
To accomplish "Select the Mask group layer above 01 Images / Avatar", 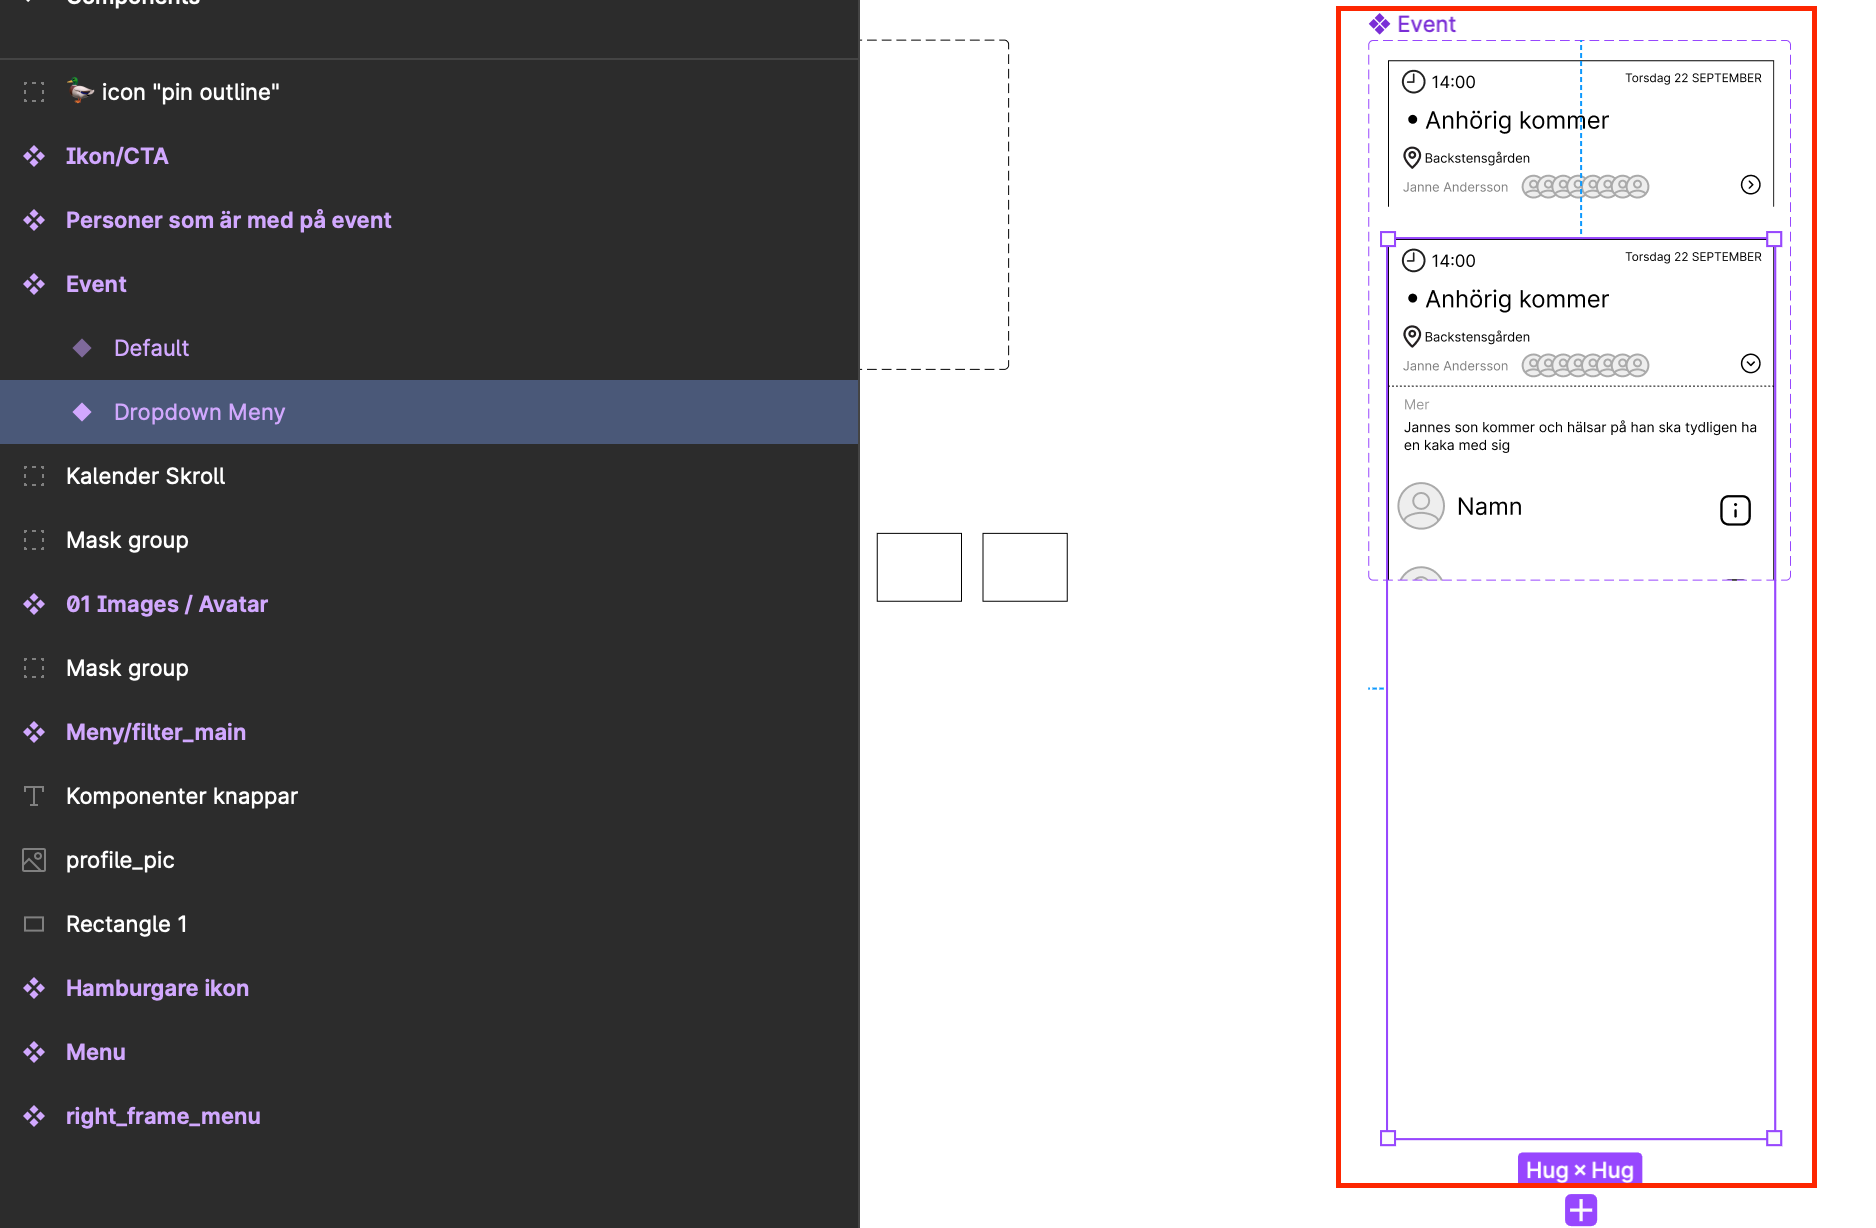I will 429,540.
